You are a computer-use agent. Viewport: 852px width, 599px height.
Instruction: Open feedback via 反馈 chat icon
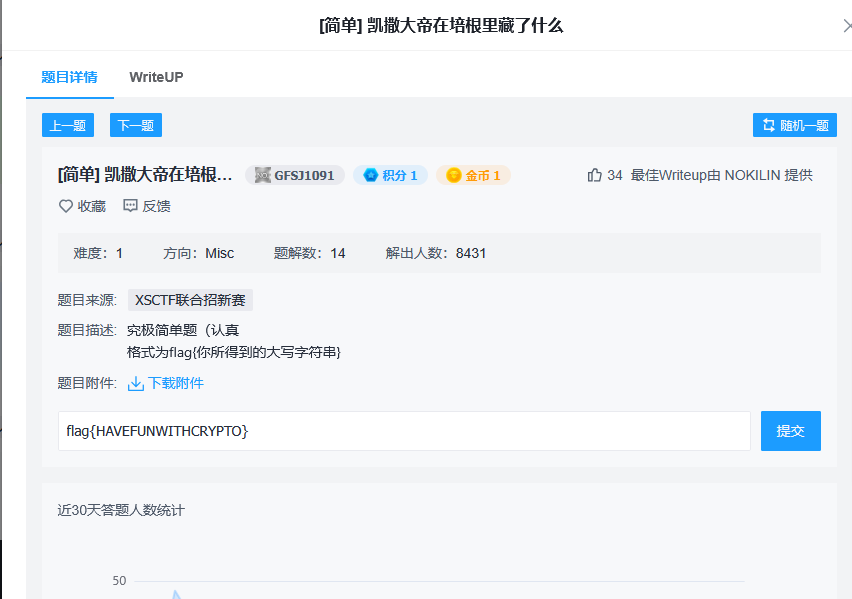point(130,205)
